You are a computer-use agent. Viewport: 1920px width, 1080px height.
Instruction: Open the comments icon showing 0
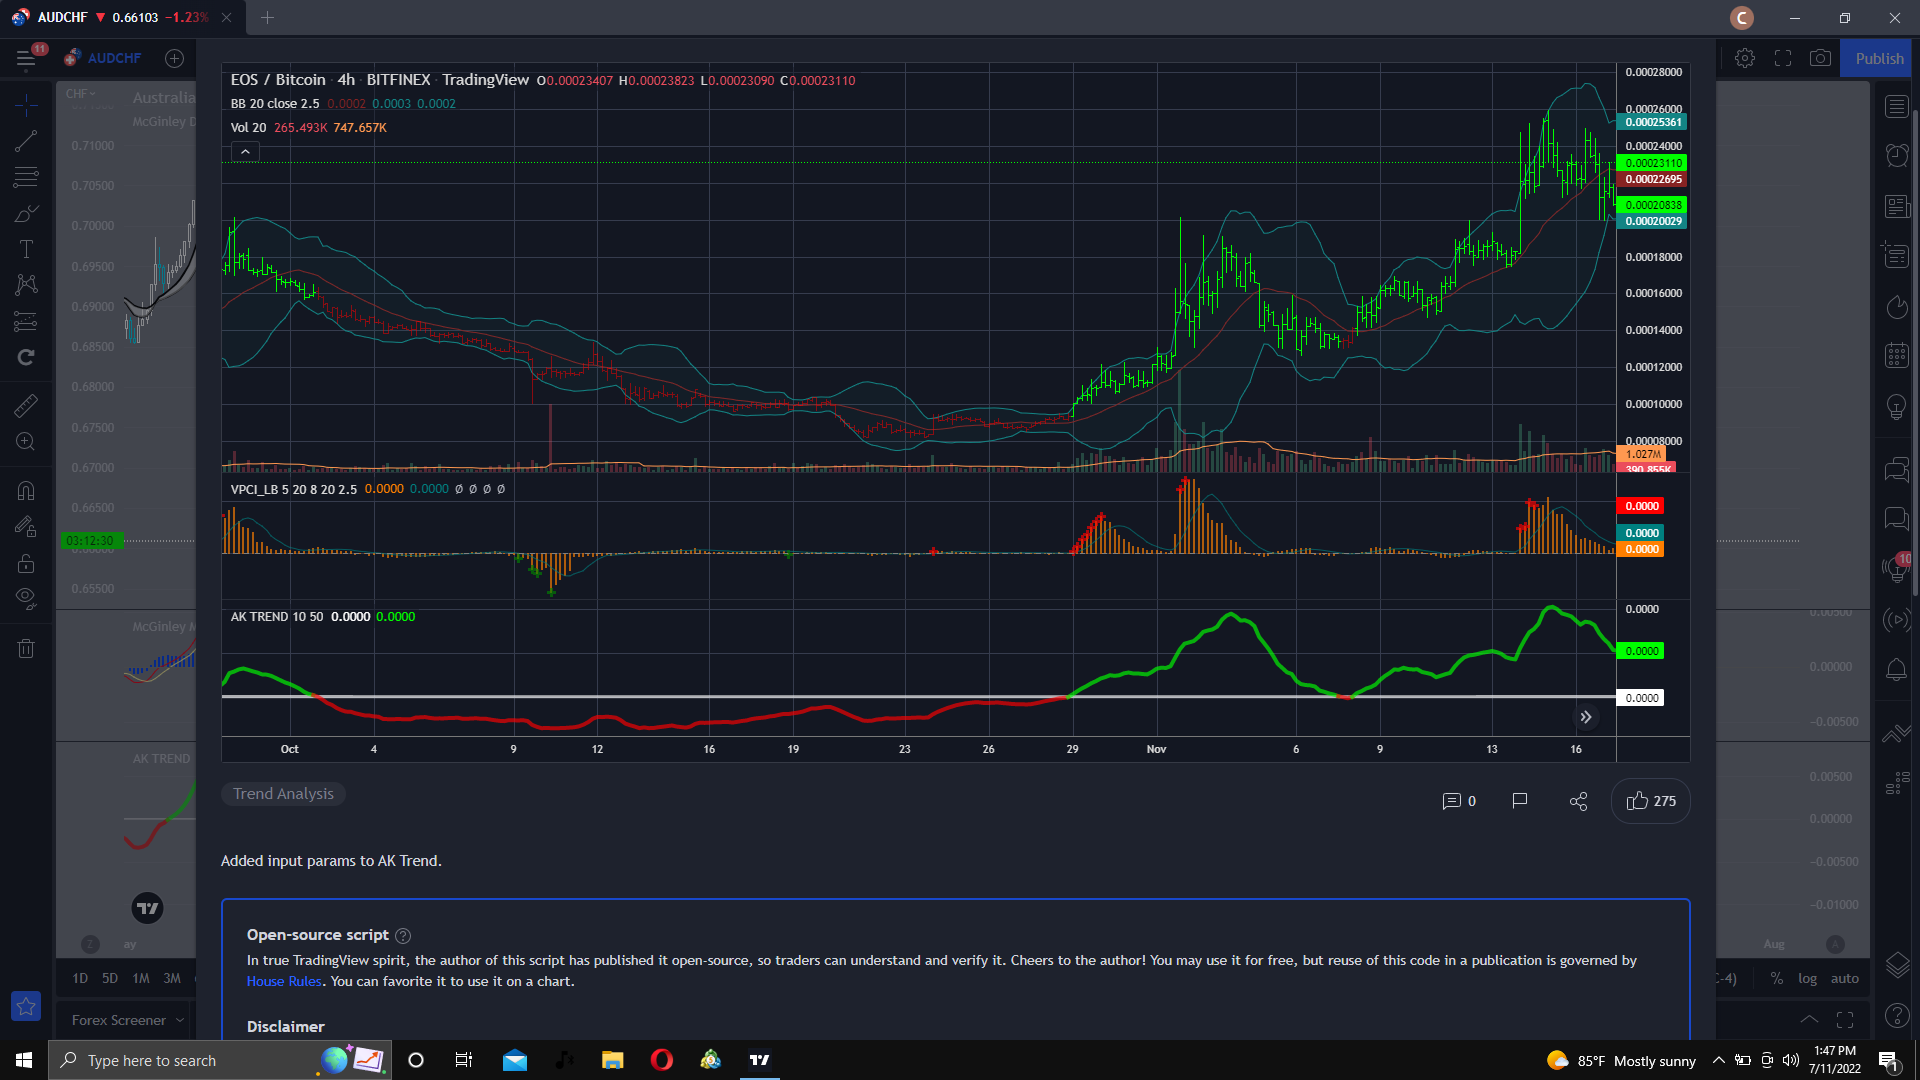point(1459,801)
